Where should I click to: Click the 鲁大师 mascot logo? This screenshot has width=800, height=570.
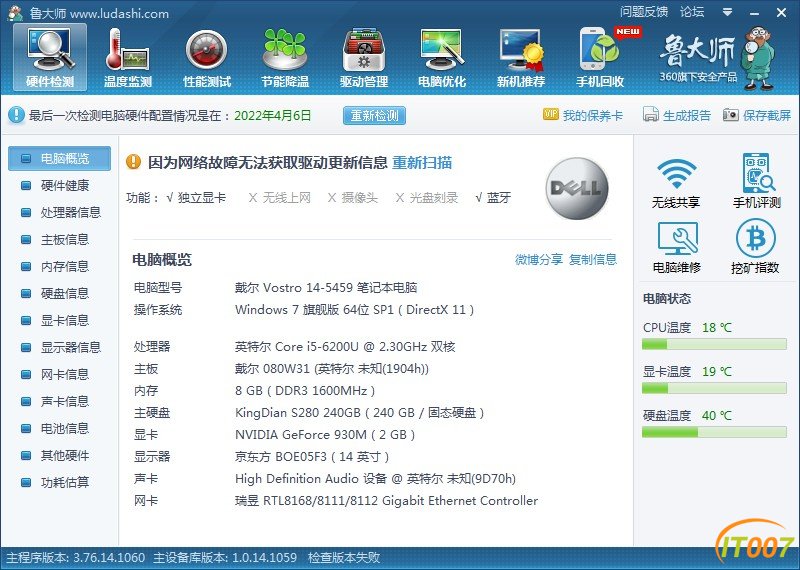pos(759,57)
